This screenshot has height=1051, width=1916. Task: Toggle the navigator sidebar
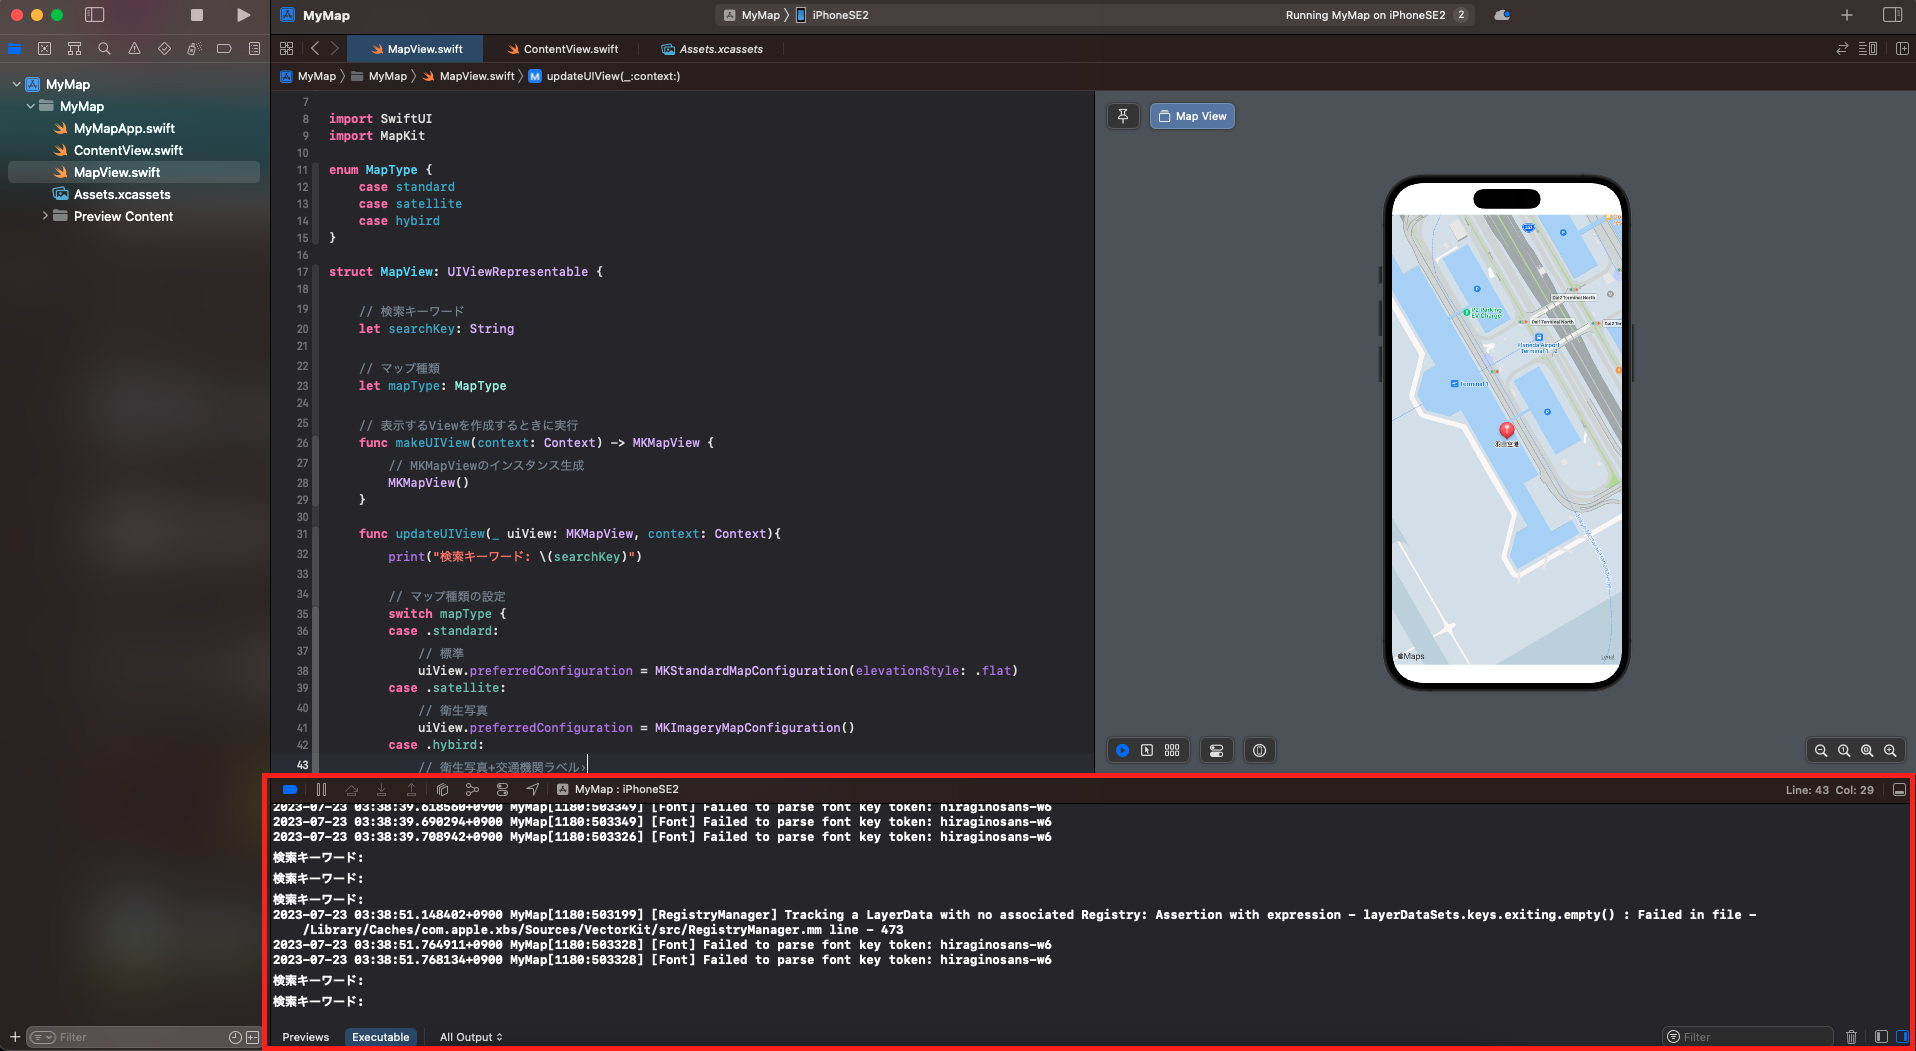(95, 15)
